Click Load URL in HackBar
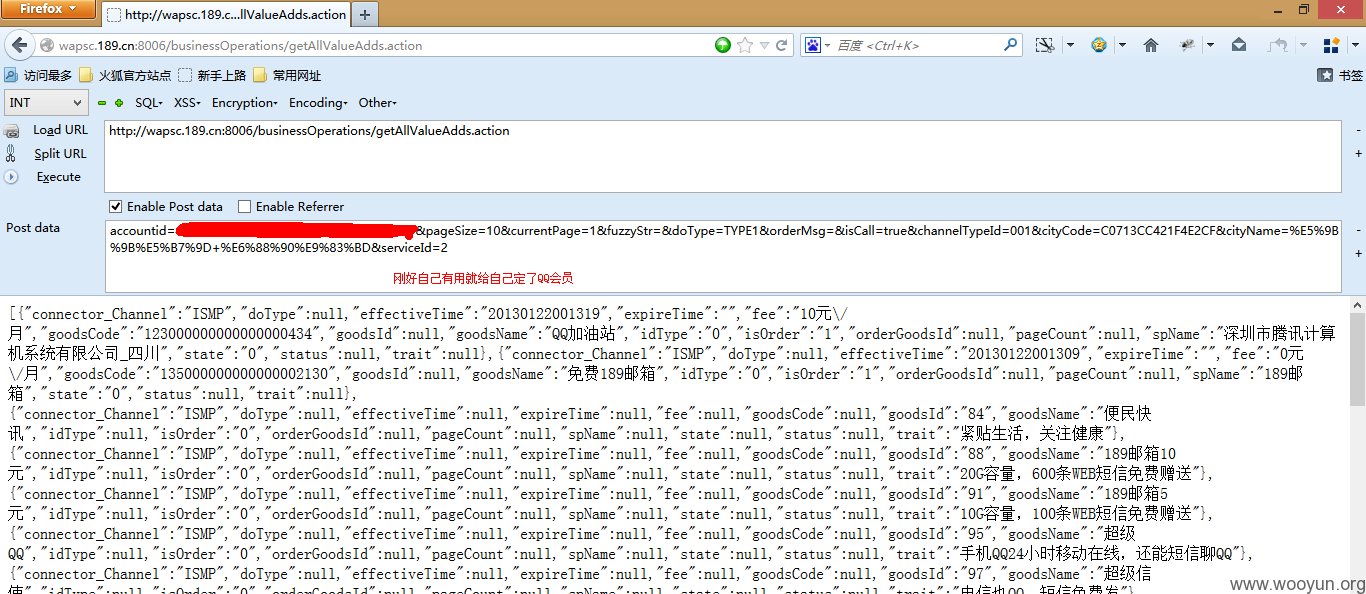 click(x=60, y=130)
